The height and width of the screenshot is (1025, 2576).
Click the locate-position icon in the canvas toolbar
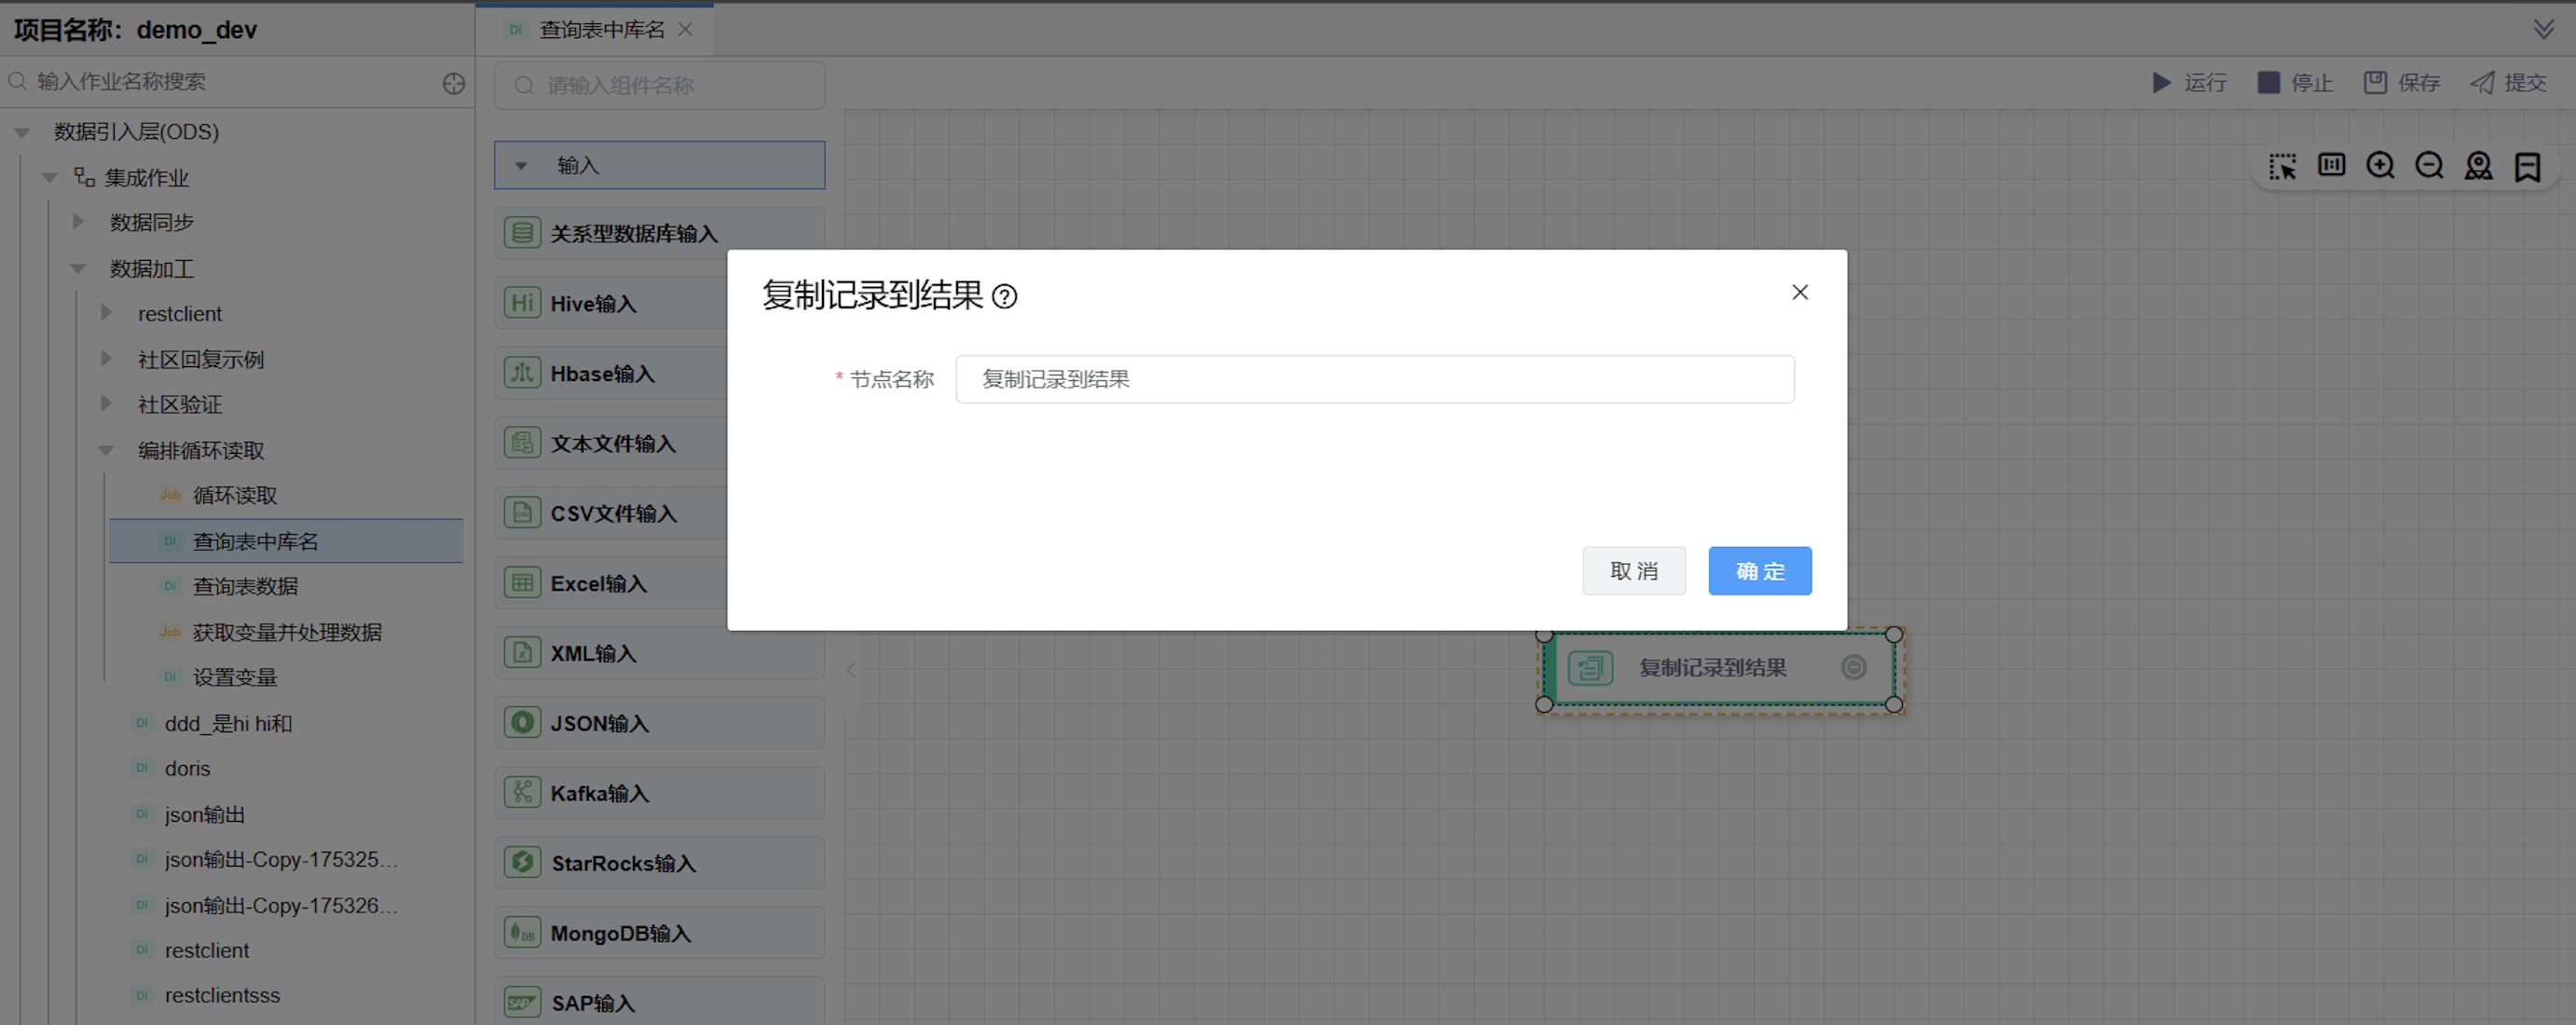tap(2479, 166)
